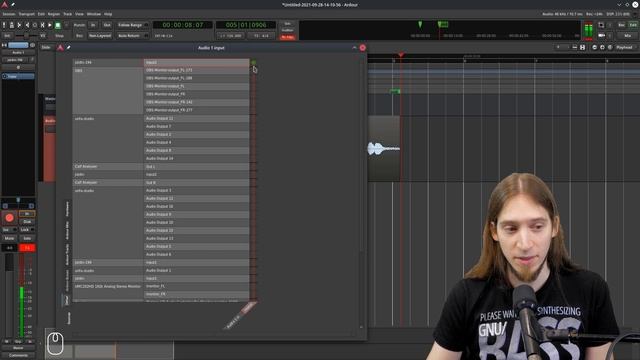Image resolution: width=640 pixels, height=360 pixels.
Task: Toggle the Solo alert button
Action: coord(287,24)
